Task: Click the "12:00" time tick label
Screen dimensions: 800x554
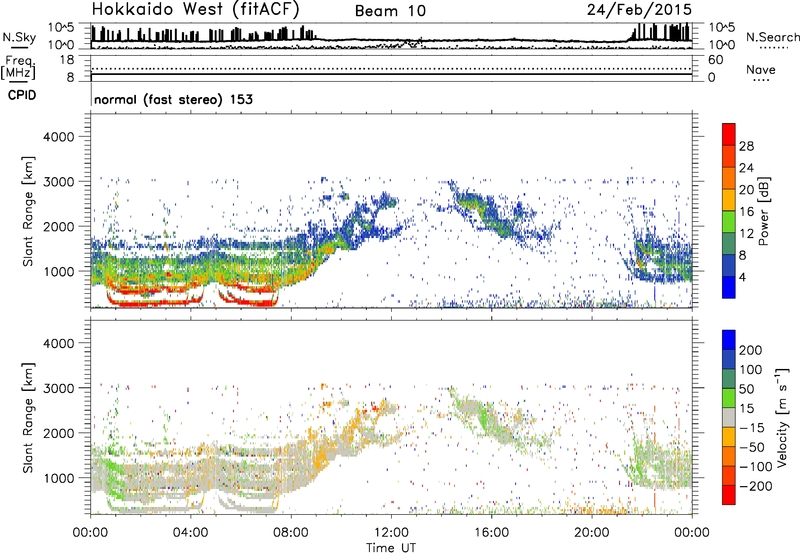Action: [391, 533]
